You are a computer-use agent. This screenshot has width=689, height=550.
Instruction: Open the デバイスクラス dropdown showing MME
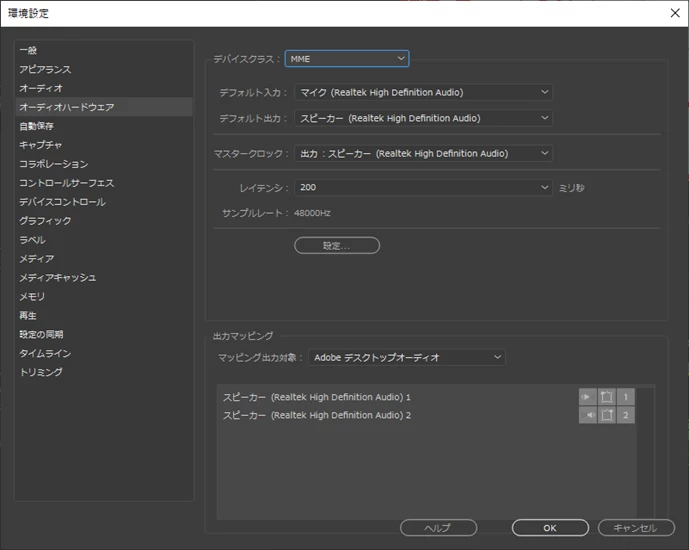(x=347, y=59)
